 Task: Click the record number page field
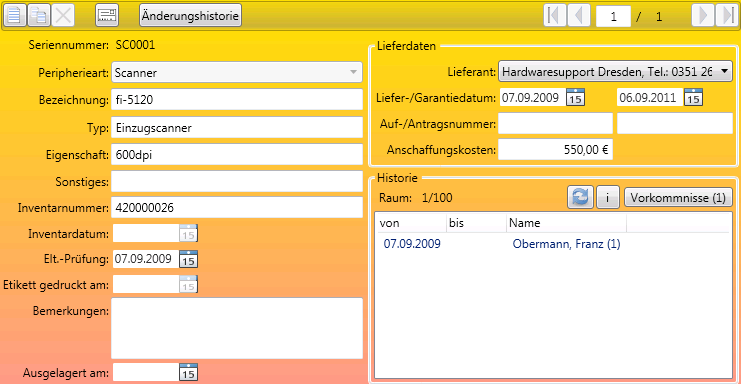point(613,17)
